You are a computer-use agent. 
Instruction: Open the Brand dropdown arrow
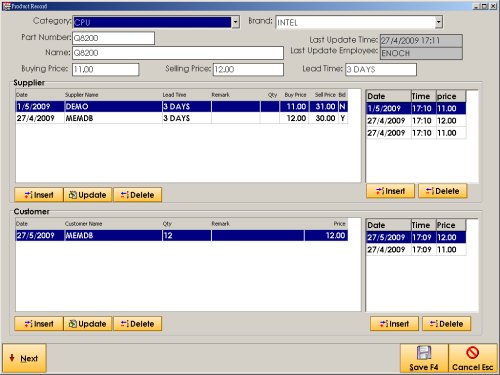[439, 22]
